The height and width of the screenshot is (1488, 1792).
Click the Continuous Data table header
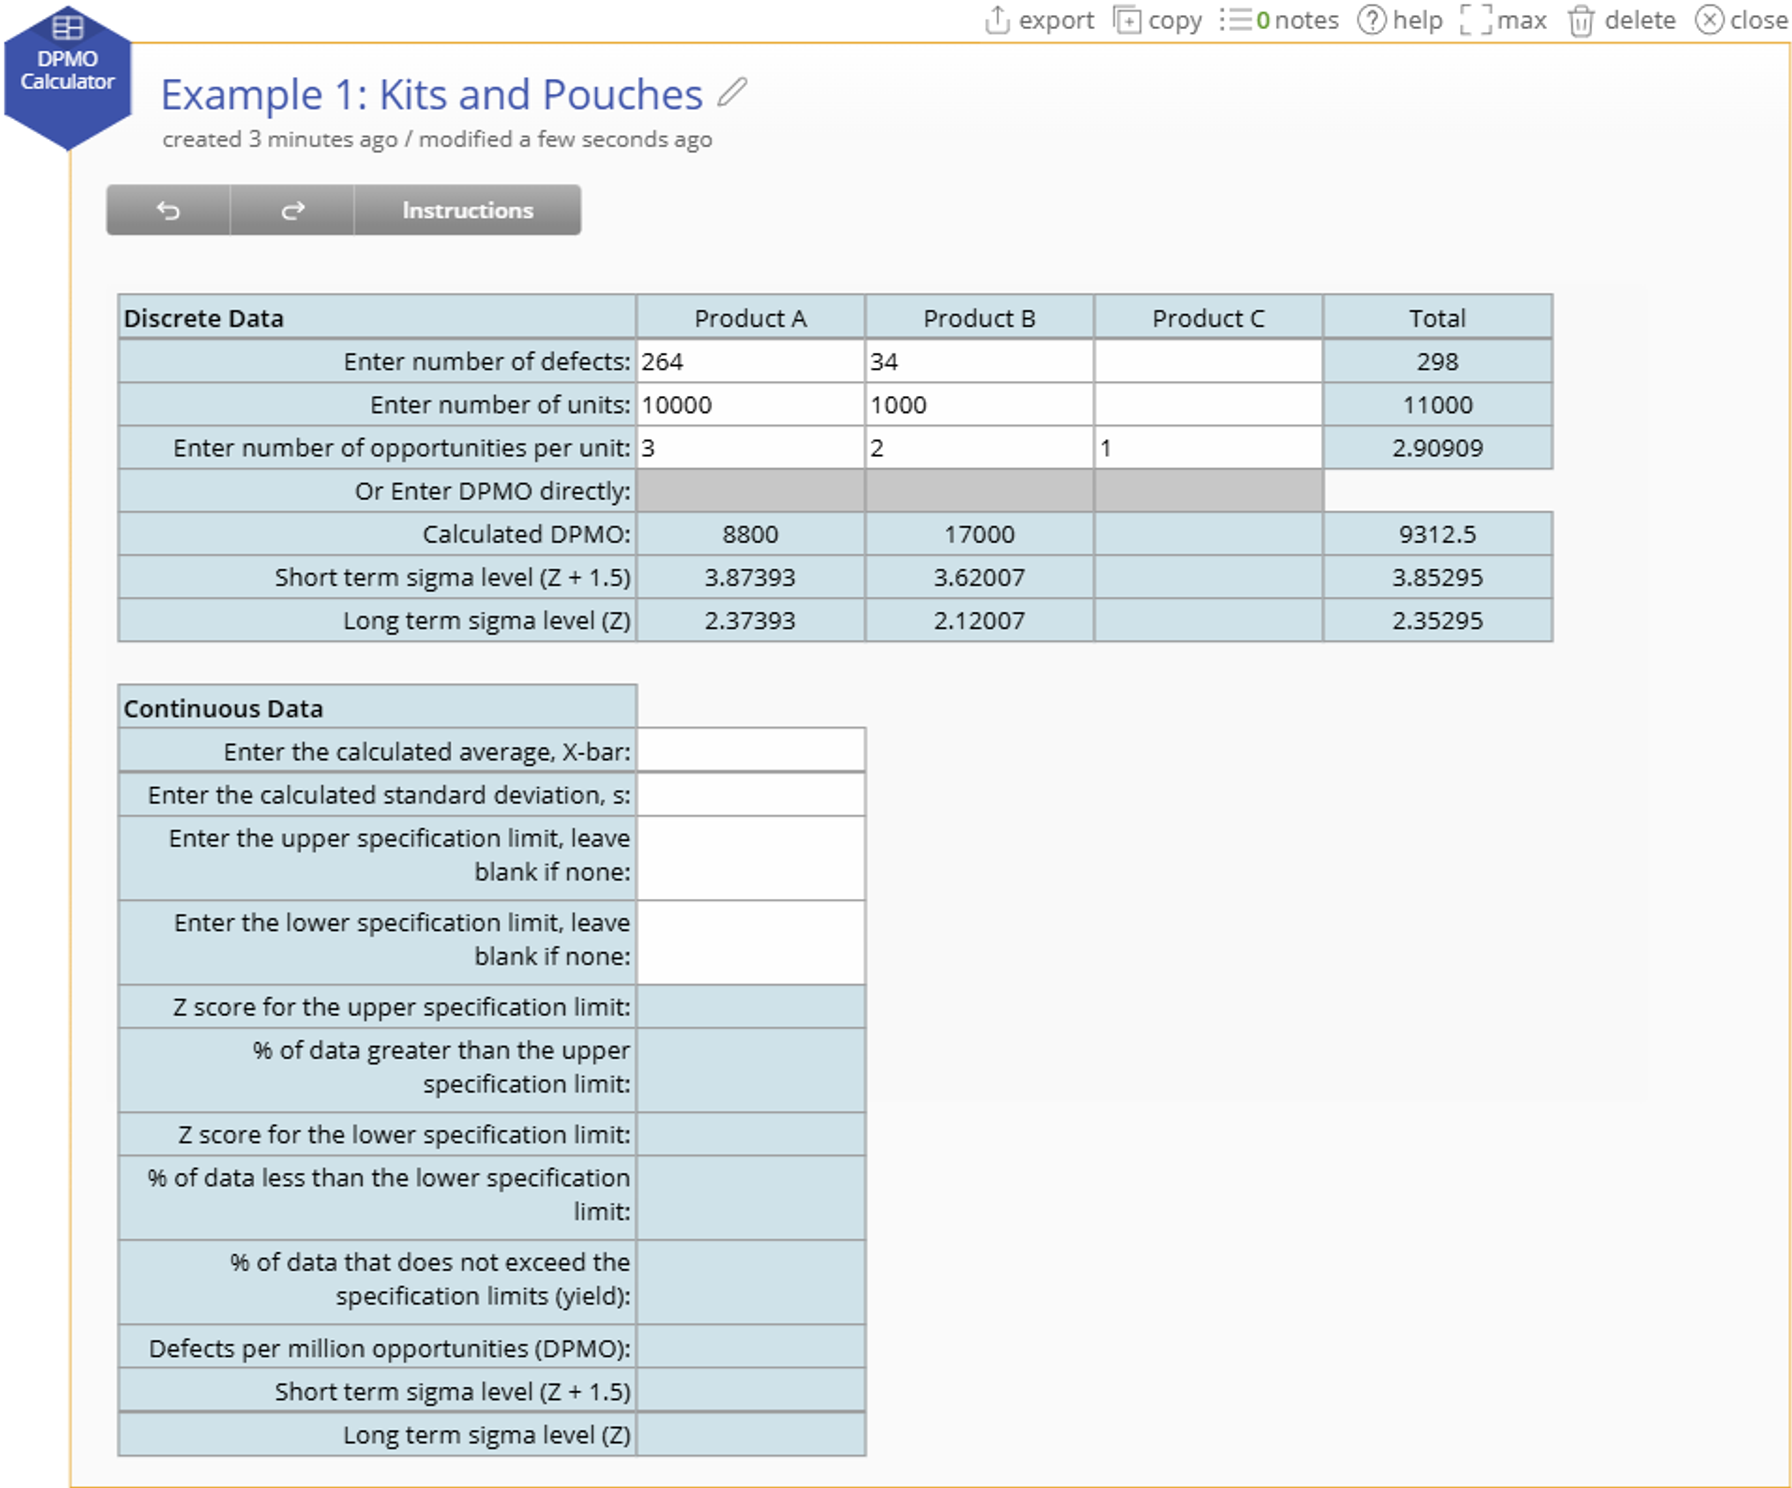[x=377, y=708]
